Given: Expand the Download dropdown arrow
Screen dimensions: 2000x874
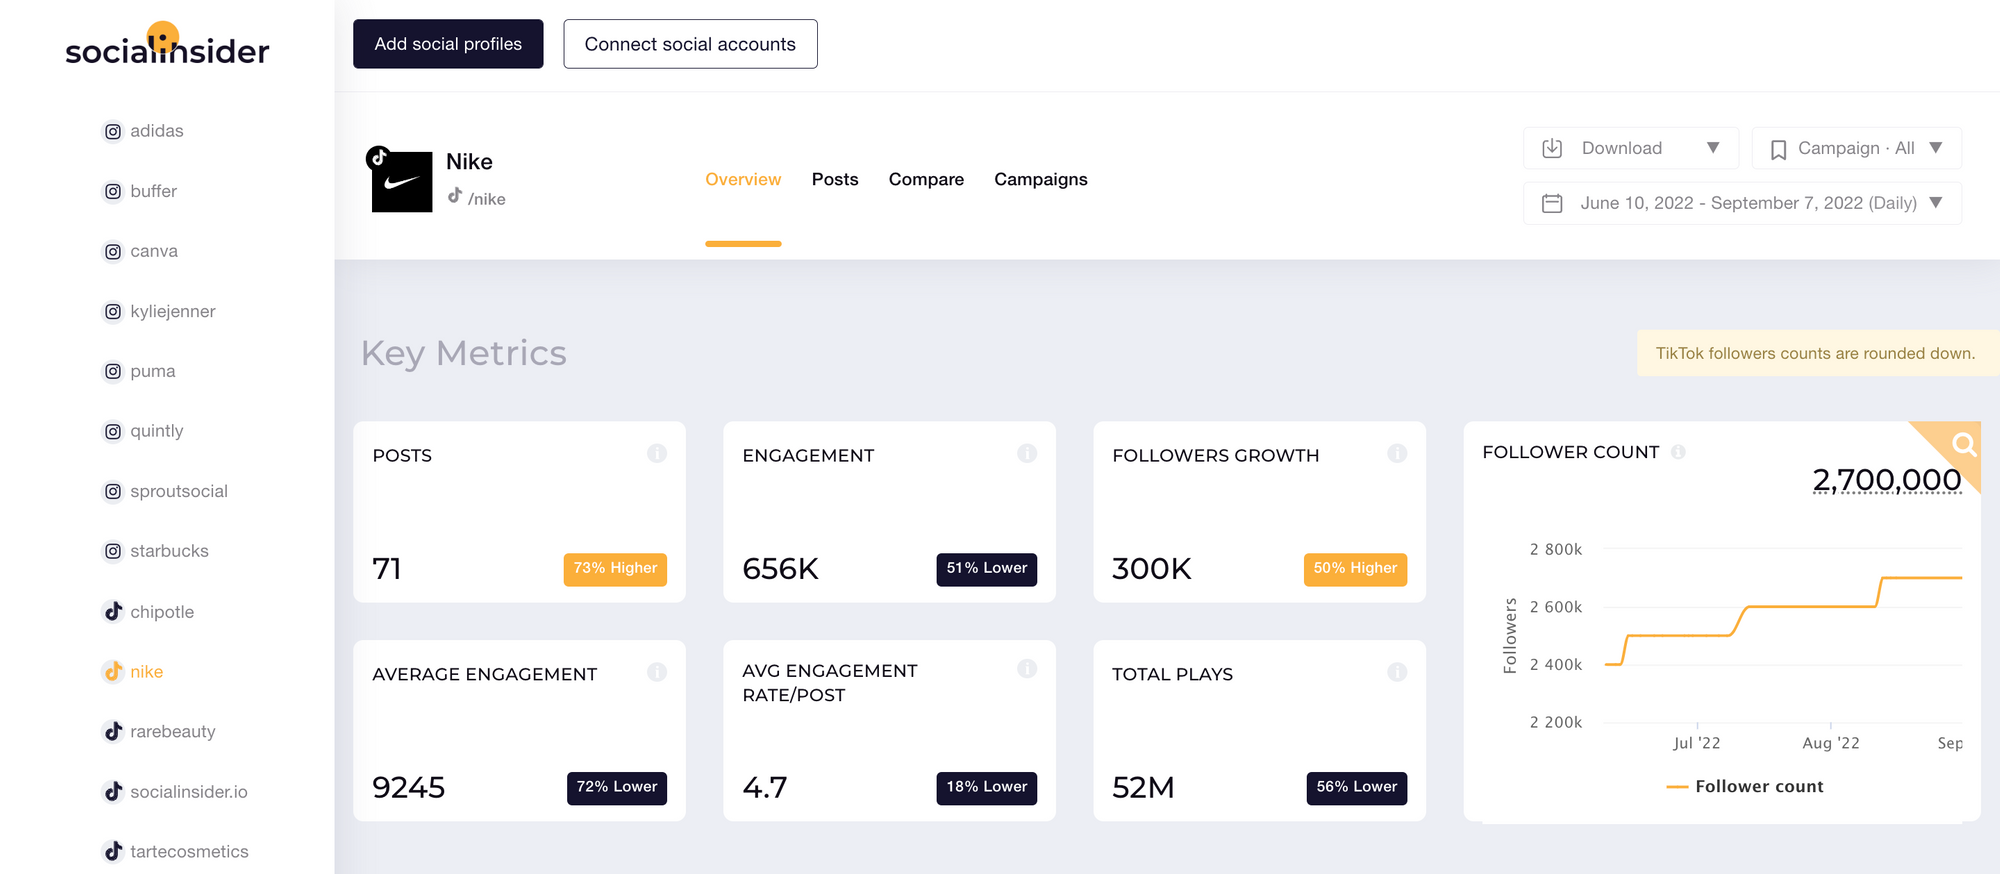Looking at the screenshot, I should click(x=1713, y=148).
